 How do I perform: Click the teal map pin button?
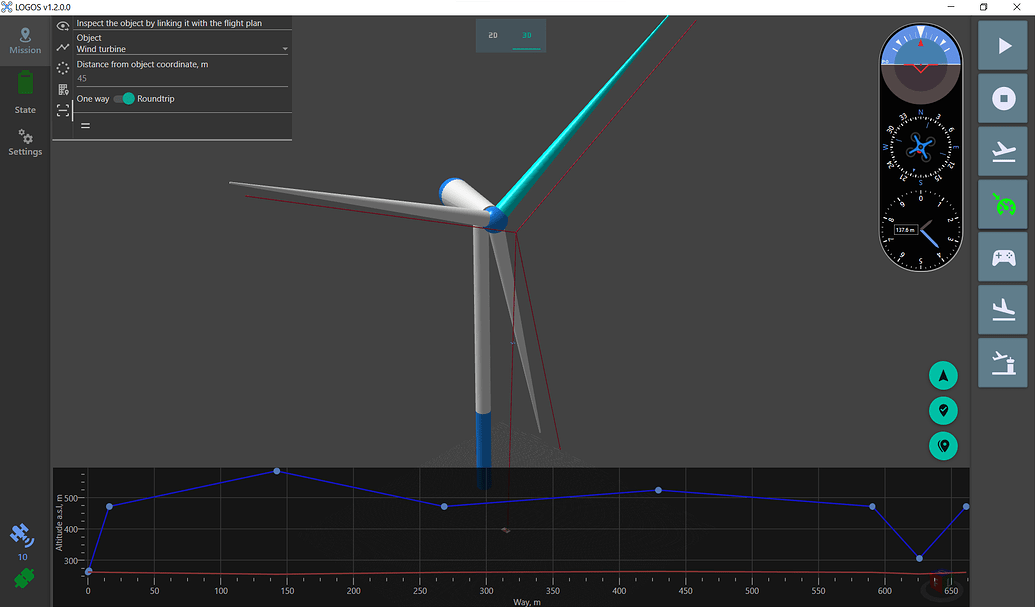tap(943, 446)
